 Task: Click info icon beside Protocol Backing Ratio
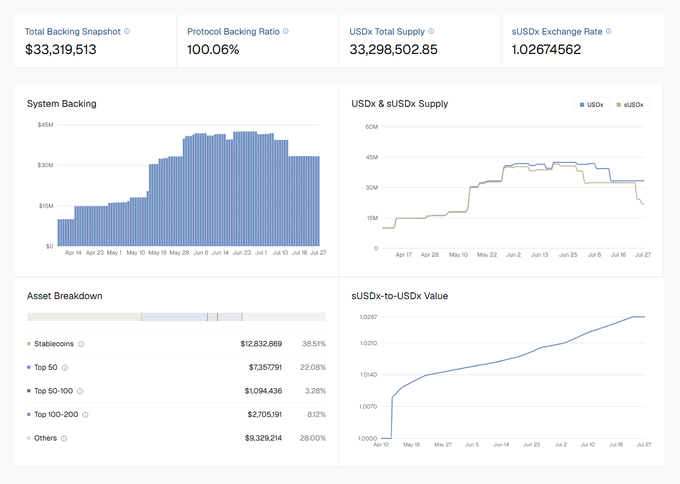point(286,31)
